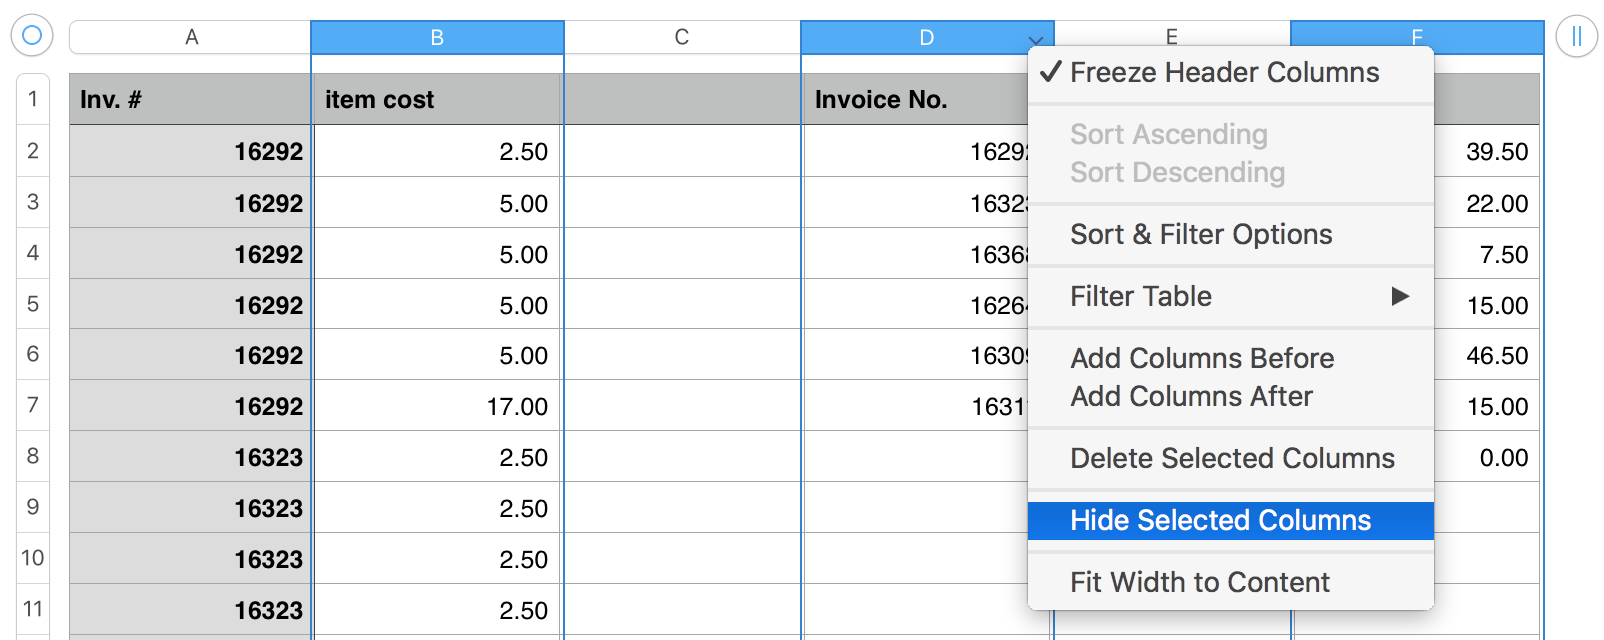
Task: Click the 2.50 cell in row 2
Action: pyautogui.click(x=437, y=151)
